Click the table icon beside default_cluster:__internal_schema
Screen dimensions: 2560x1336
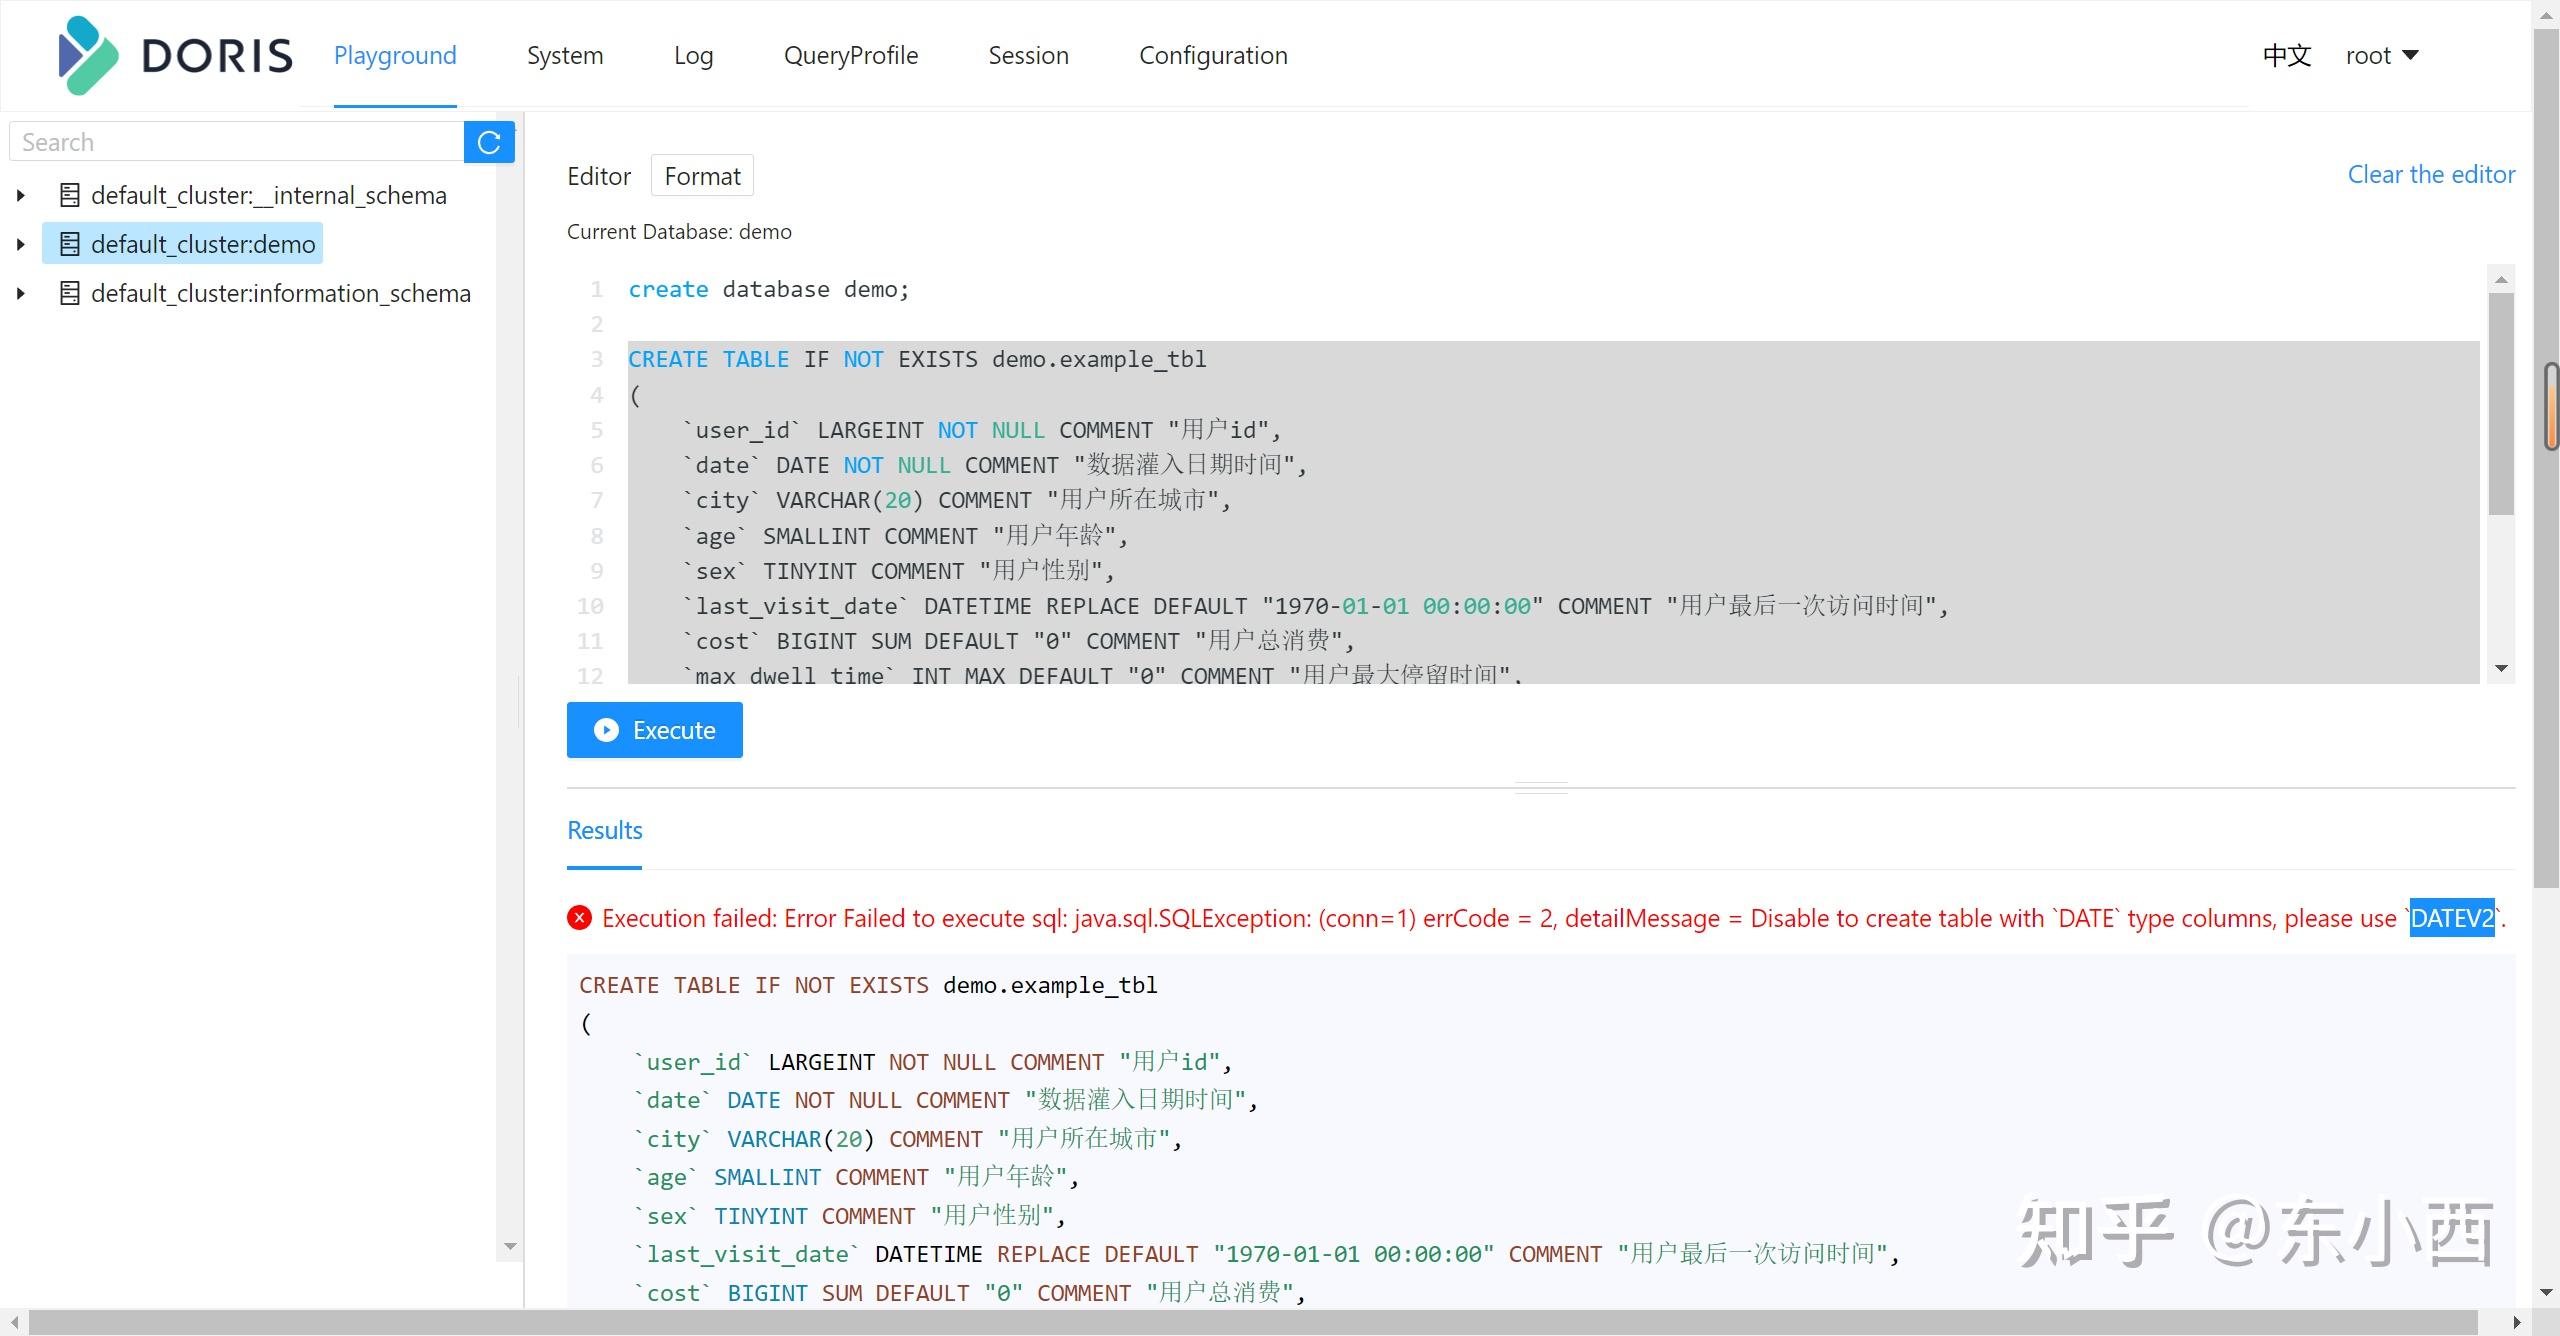tap(69, 195)
